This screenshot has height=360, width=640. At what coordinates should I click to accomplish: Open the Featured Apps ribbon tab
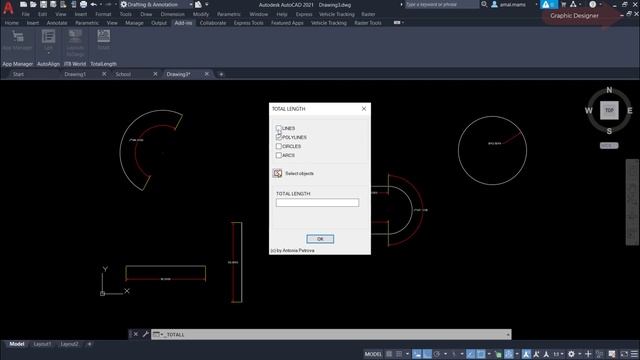[x=287, y=23]
